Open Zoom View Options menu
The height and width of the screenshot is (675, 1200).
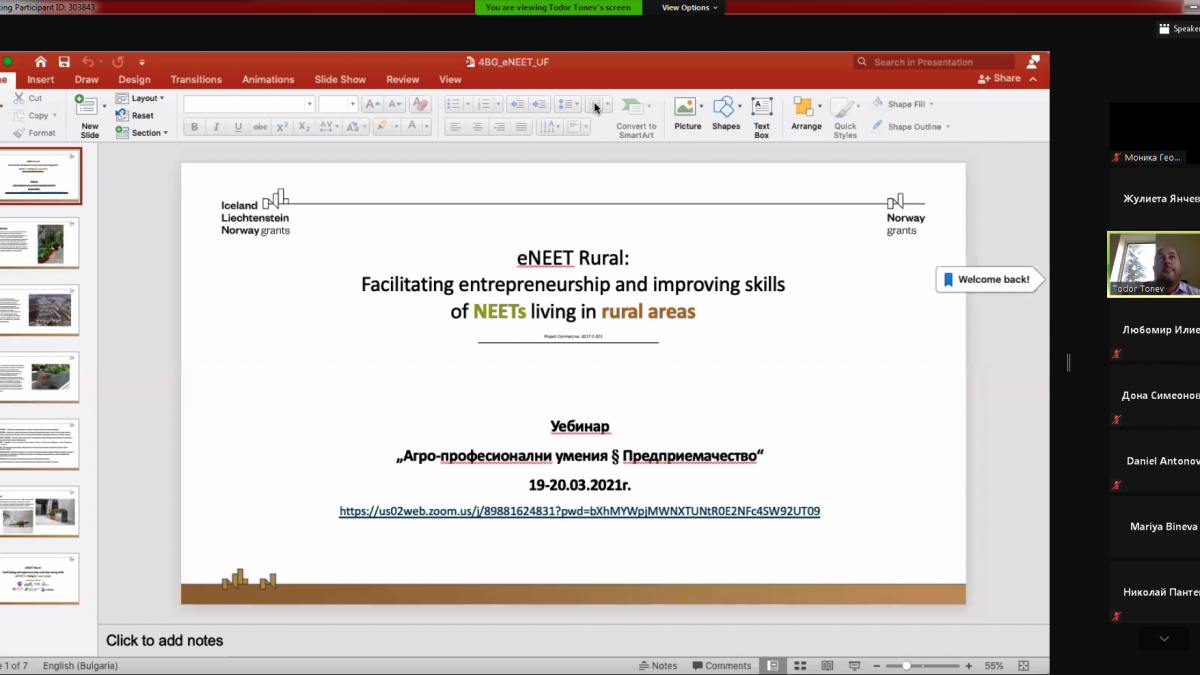tap(690, 7)
